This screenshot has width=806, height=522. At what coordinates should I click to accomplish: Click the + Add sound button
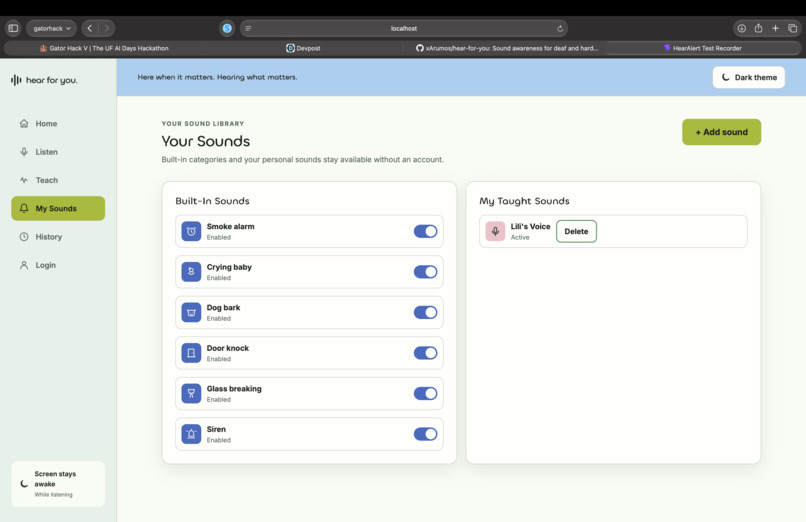pos(721,132)
